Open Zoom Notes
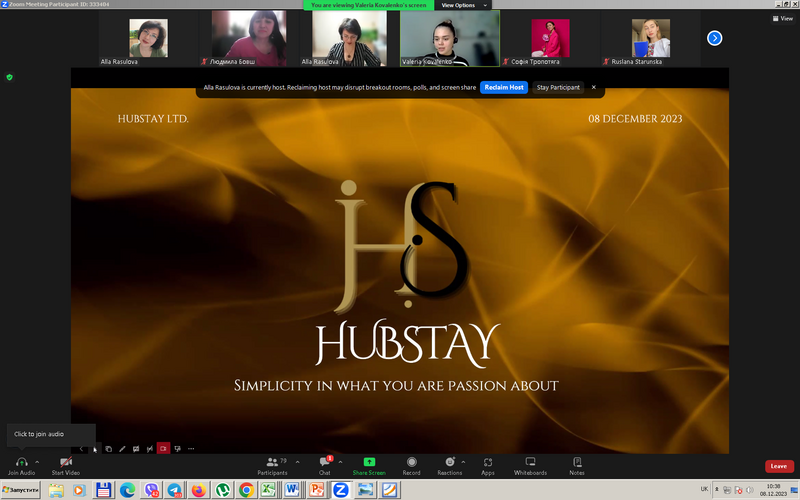This screenshot has width=800, height=500. click(577, 466)
